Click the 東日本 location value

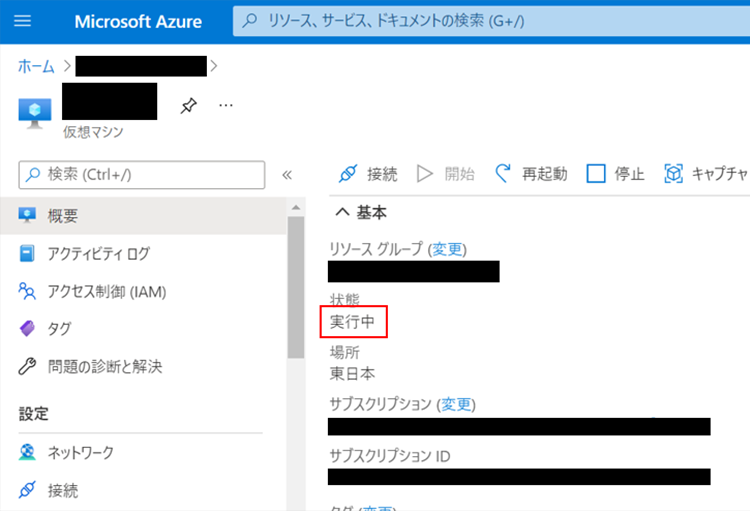(353, 373)
